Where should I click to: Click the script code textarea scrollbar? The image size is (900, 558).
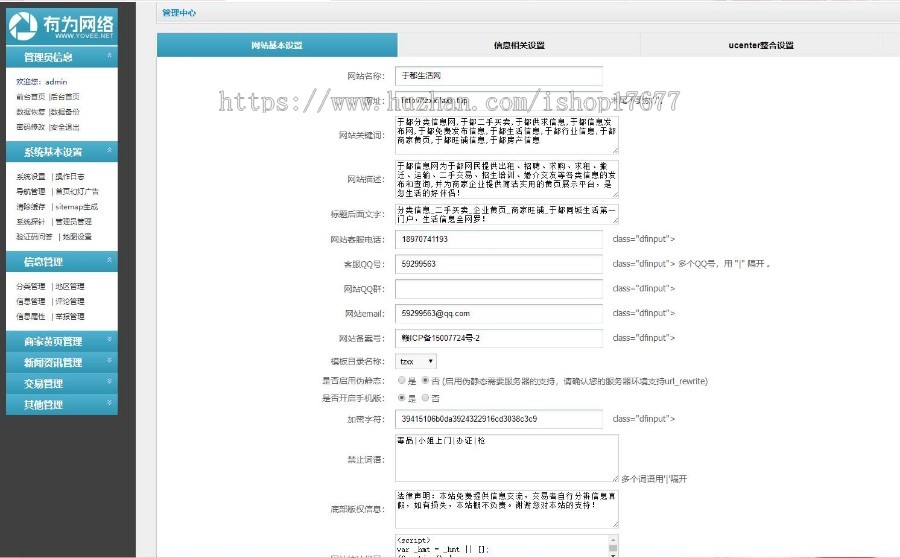click(x=613, y=546)
